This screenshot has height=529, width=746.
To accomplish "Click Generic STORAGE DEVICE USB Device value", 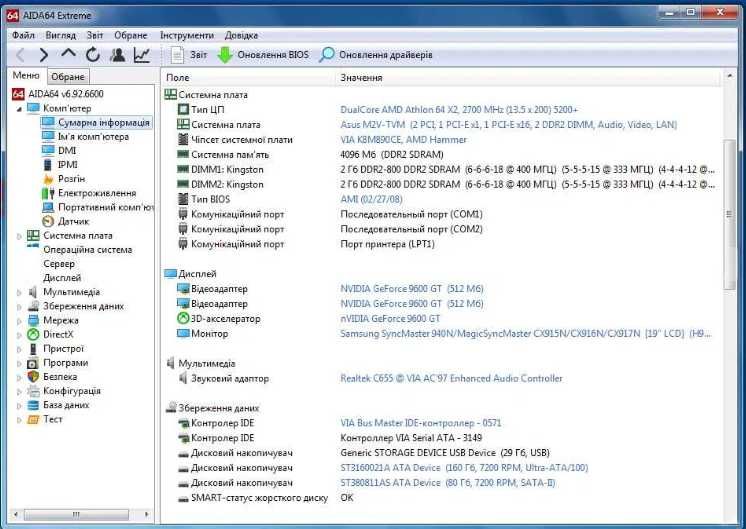I will tap(445, 452).
